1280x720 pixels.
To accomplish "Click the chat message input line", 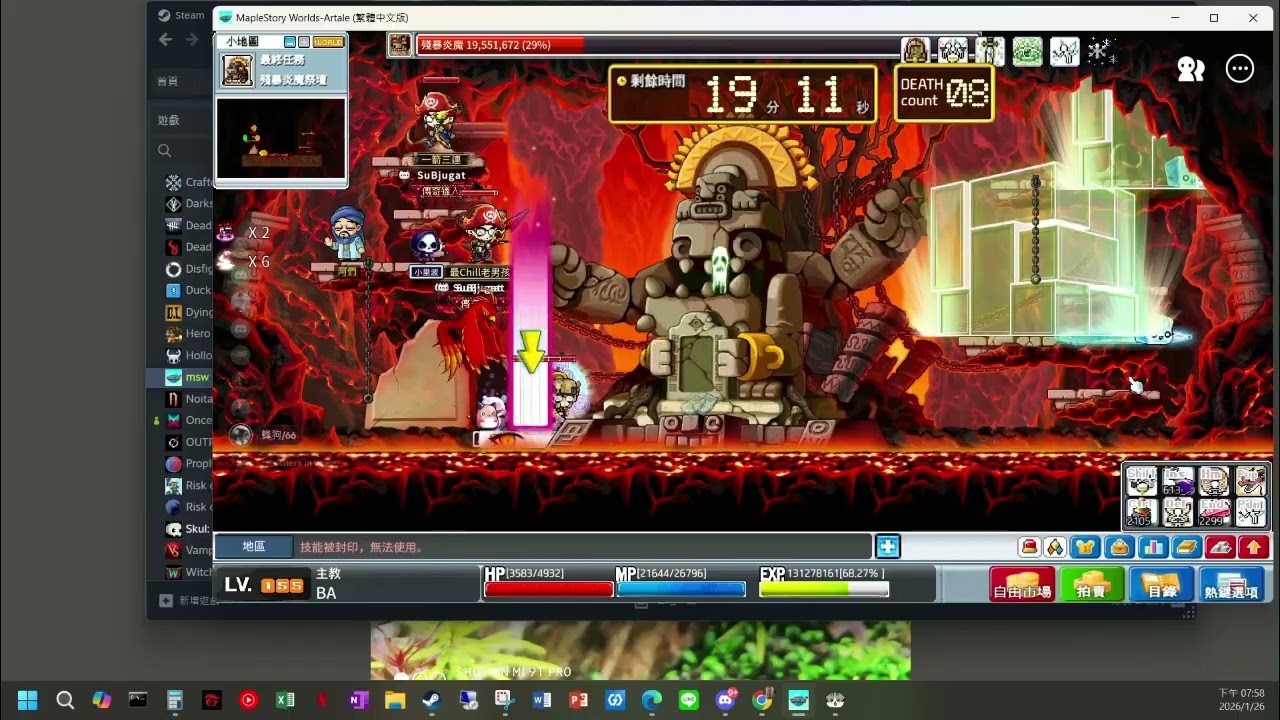I will tap(583, 547).
